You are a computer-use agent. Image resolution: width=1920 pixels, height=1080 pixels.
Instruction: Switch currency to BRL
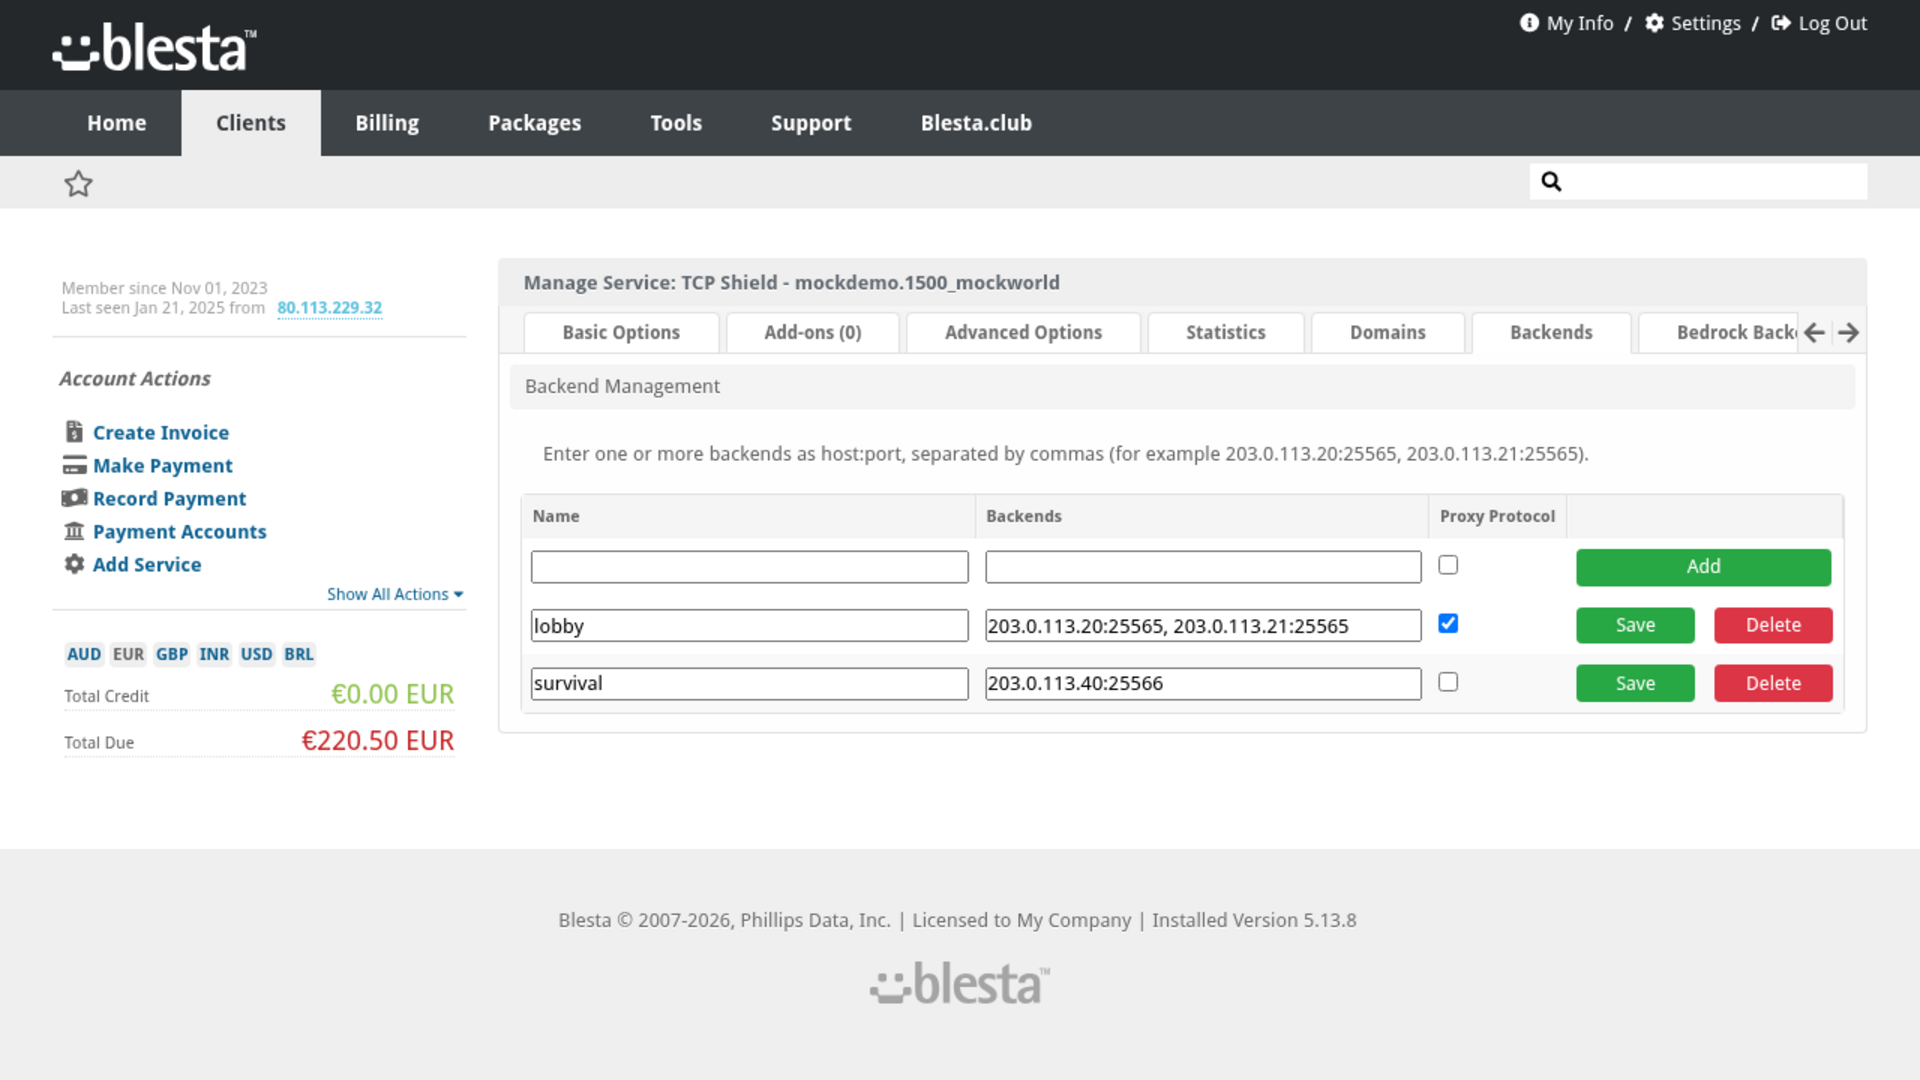(299, 654)
